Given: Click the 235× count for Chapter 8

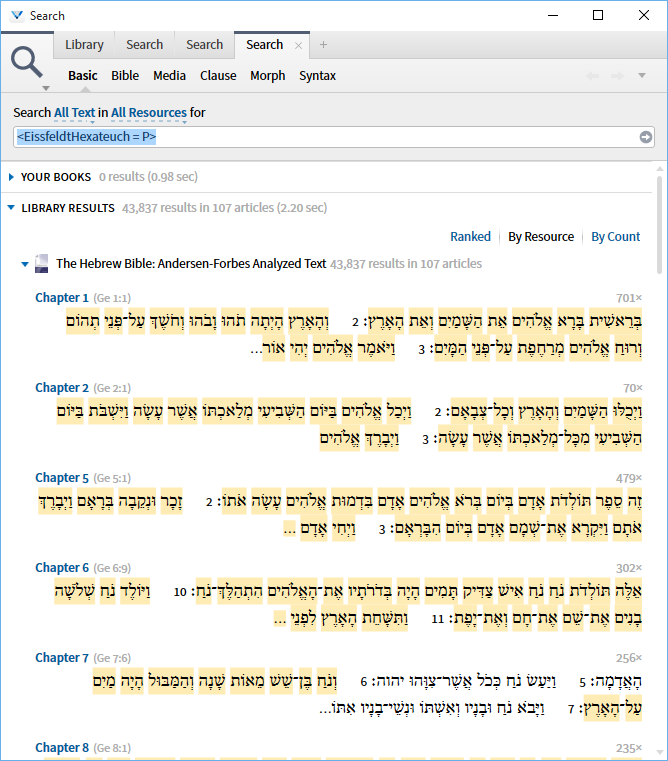Looking at the screenshot, I should (629, 748).
